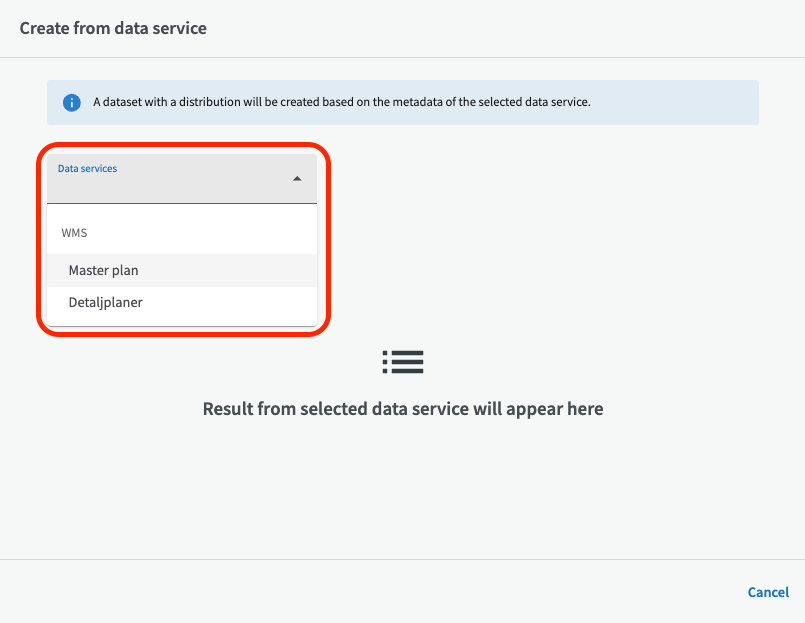Collapse the Data services dropdown arrow
This screenshot has width=805, height=623.
point(297,179)
